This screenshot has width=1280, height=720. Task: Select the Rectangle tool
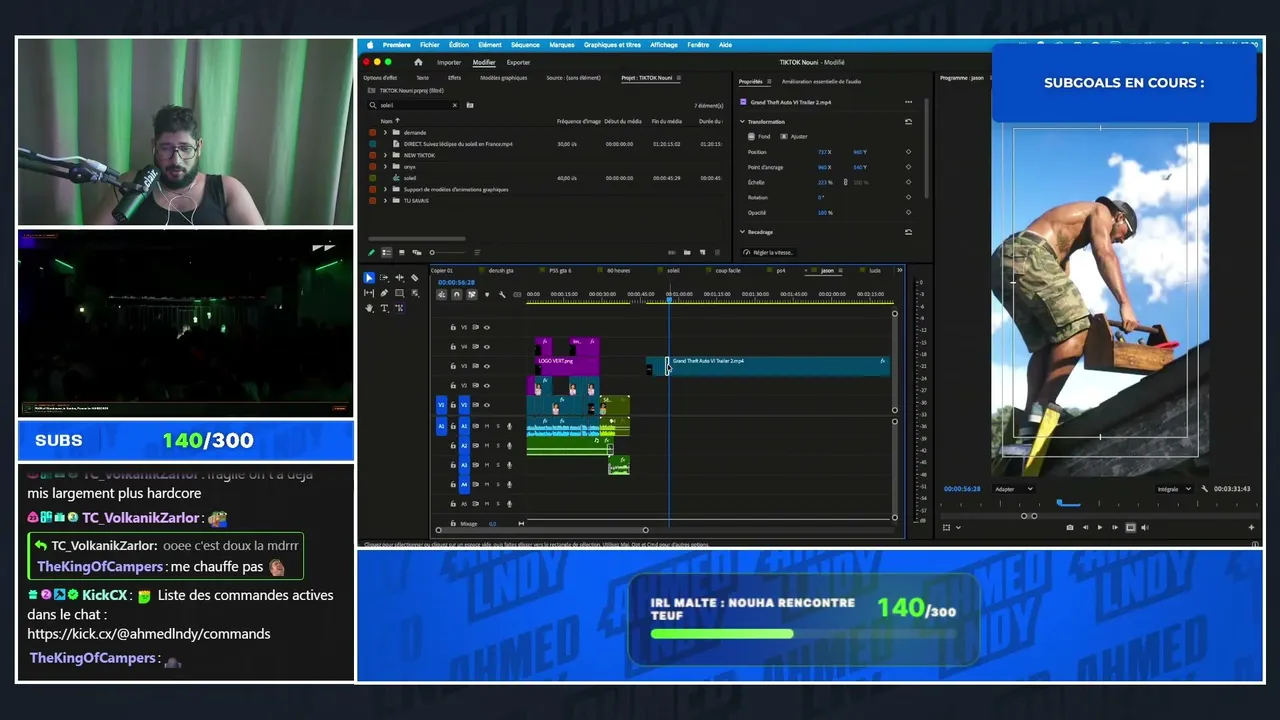tap(399, 293)
